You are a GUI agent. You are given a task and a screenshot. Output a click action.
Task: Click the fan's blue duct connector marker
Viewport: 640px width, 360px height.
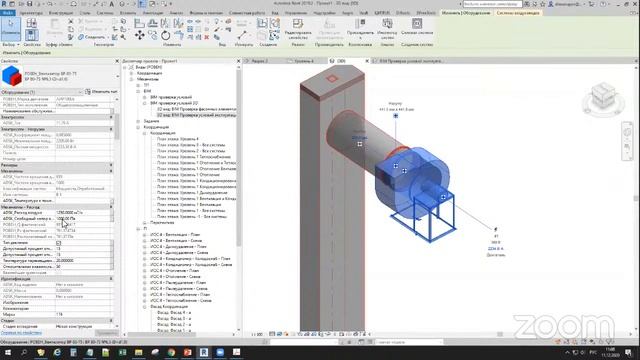click(x=396, y=116)
